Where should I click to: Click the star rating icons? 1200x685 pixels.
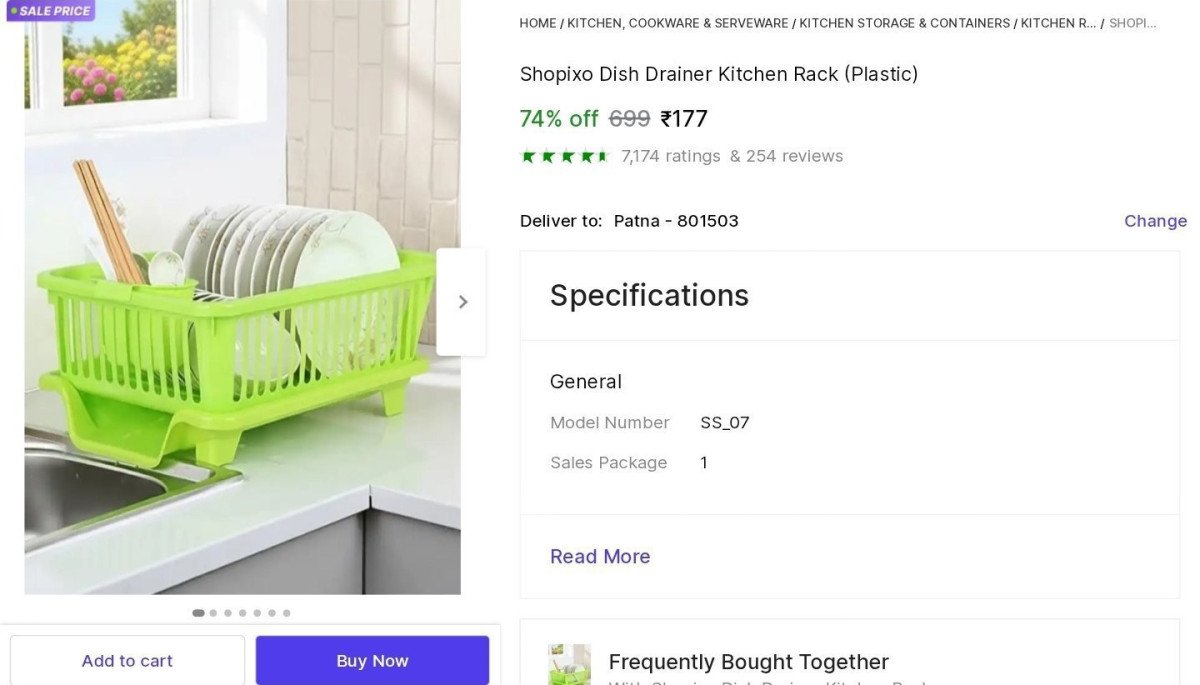pos(565,156)
